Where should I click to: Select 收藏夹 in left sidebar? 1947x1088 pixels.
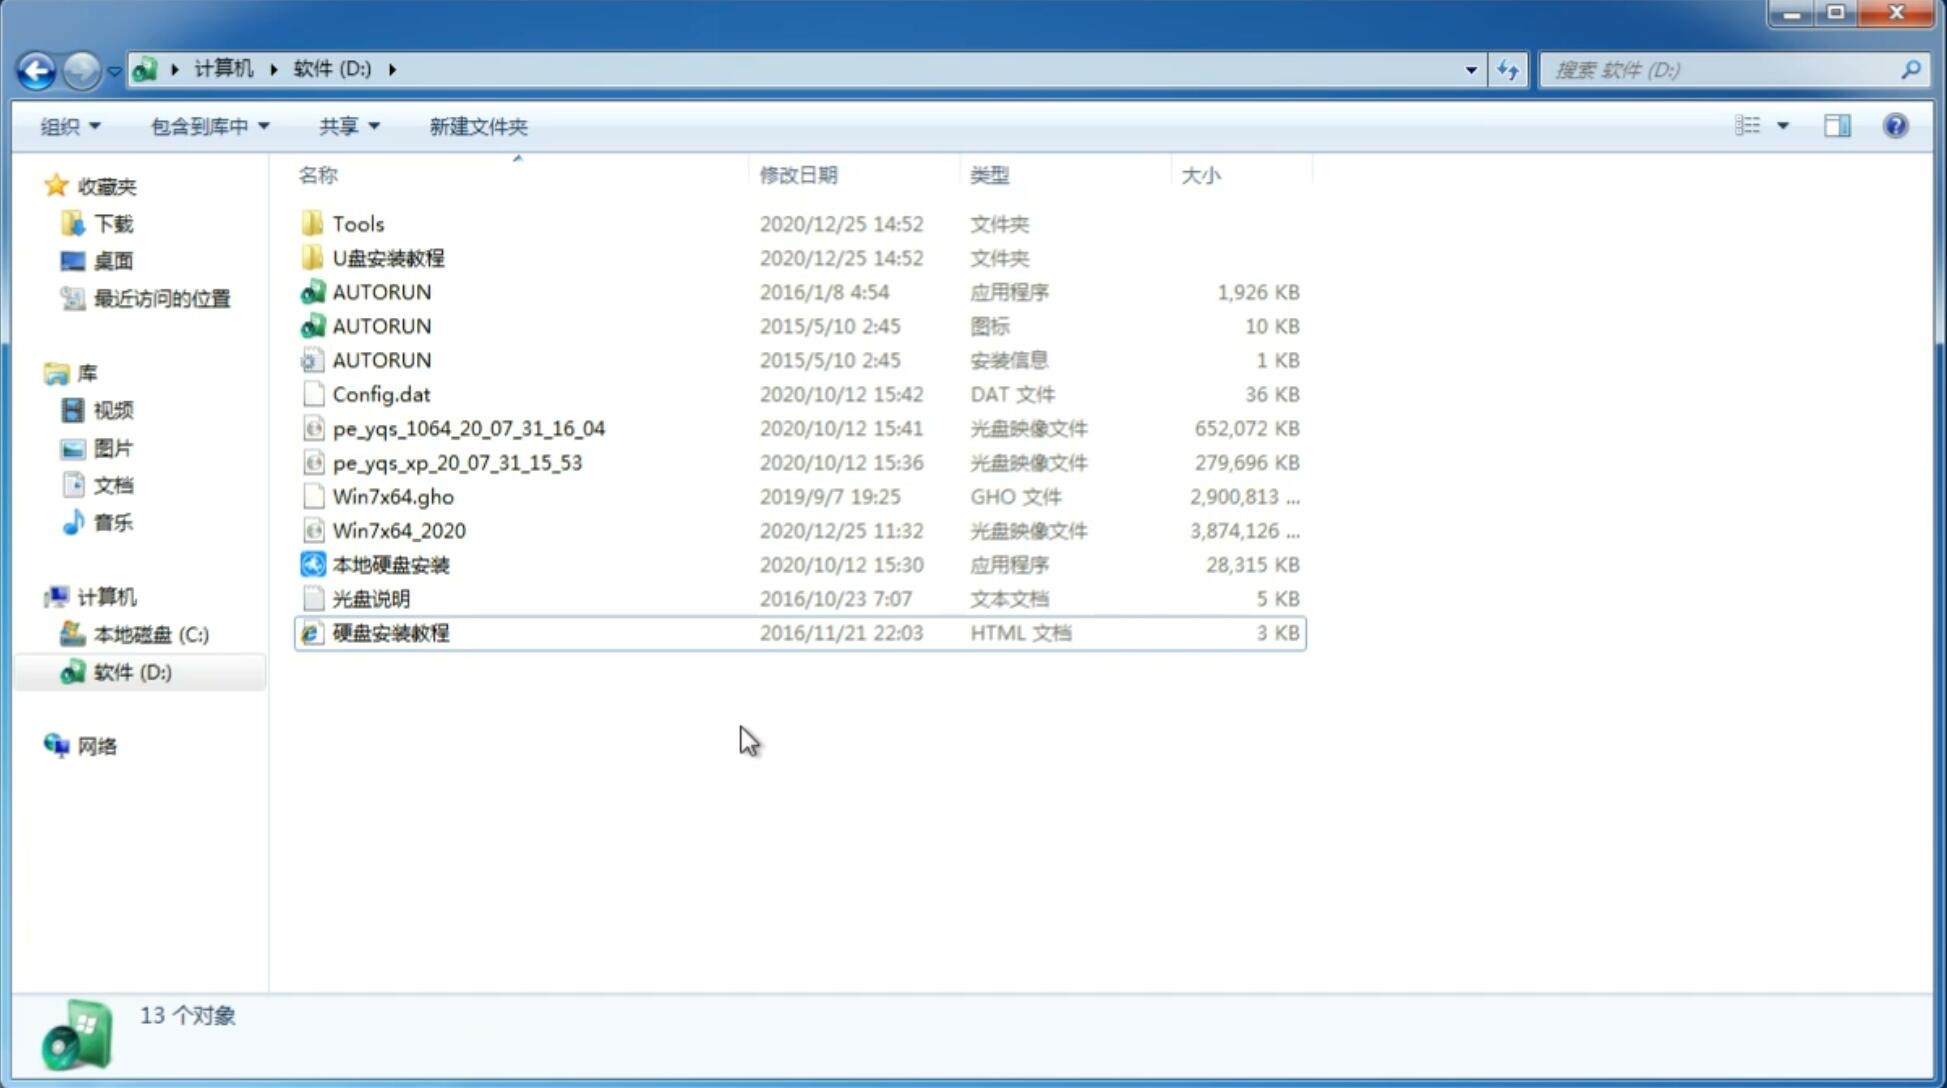click(116, 186)
